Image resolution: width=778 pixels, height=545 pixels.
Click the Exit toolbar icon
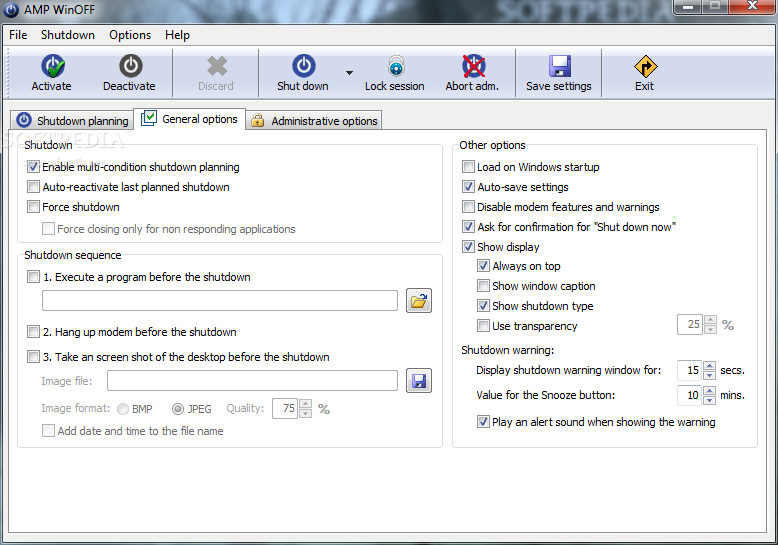pos(646,66)
